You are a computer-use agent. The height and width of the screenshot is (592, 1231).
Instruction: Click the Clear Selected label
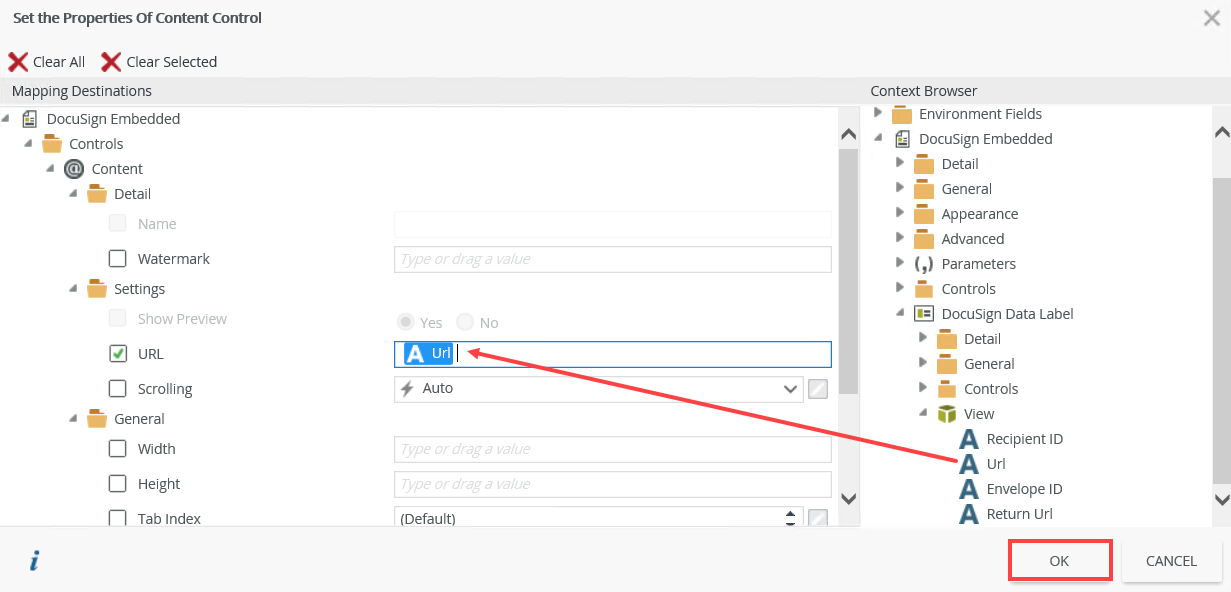coord(172,62)
